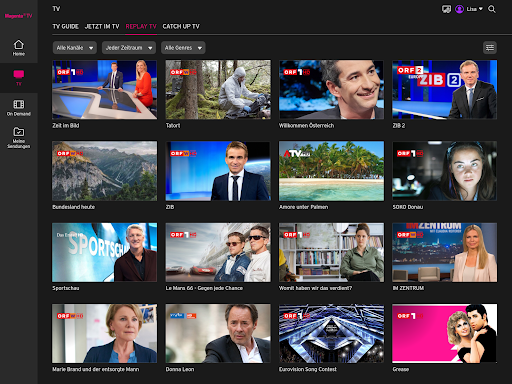Expand the Alle Genres dropdown
The width and height of the screenshot is (512, 384).
pyautogui.click(x=183, y=48)
